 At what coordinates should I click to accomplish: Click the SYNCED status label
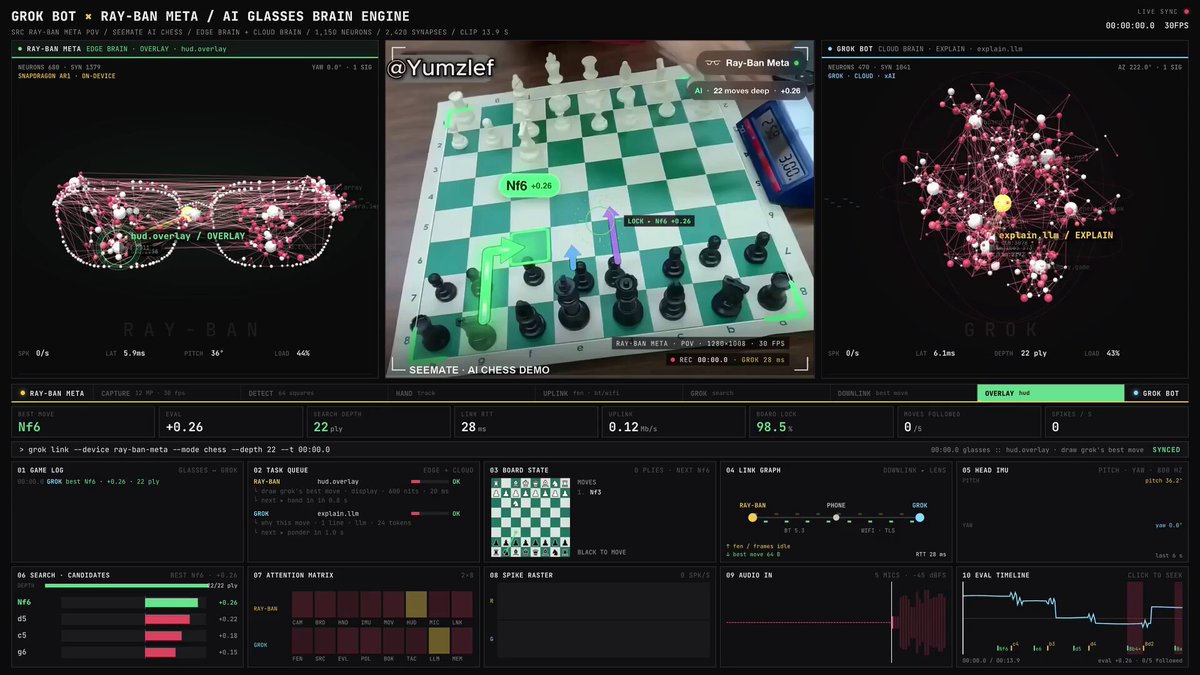1166,450
